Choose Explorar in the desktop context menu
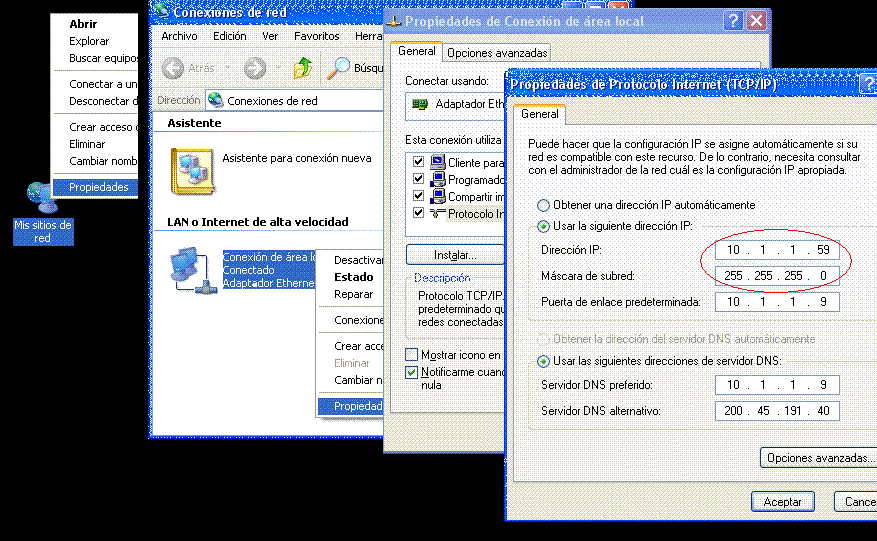The width and height of the screenshot is (877, 541). [89, 41]
